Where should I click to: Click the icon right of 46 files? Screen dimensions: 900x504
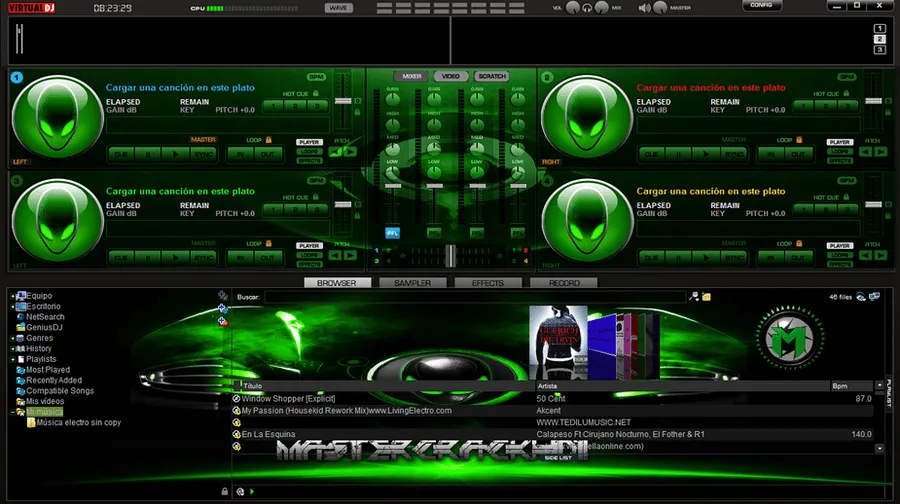(861, 297)
